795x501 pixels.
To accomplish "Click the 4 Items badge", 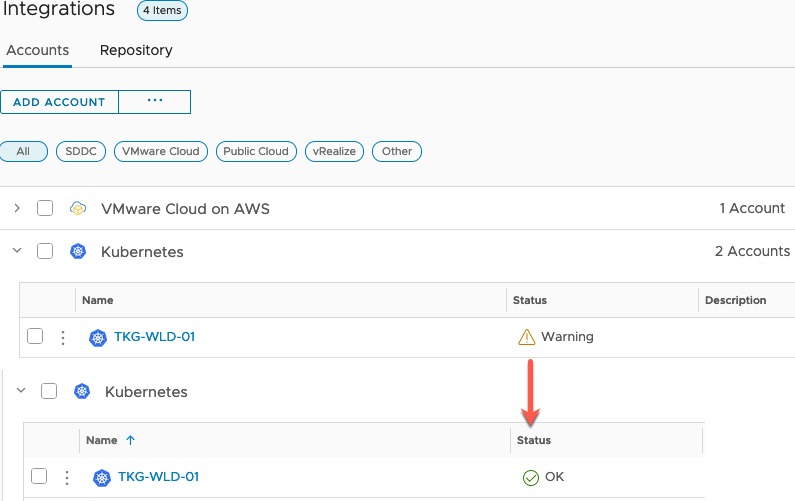I will [x=162, y=10].
